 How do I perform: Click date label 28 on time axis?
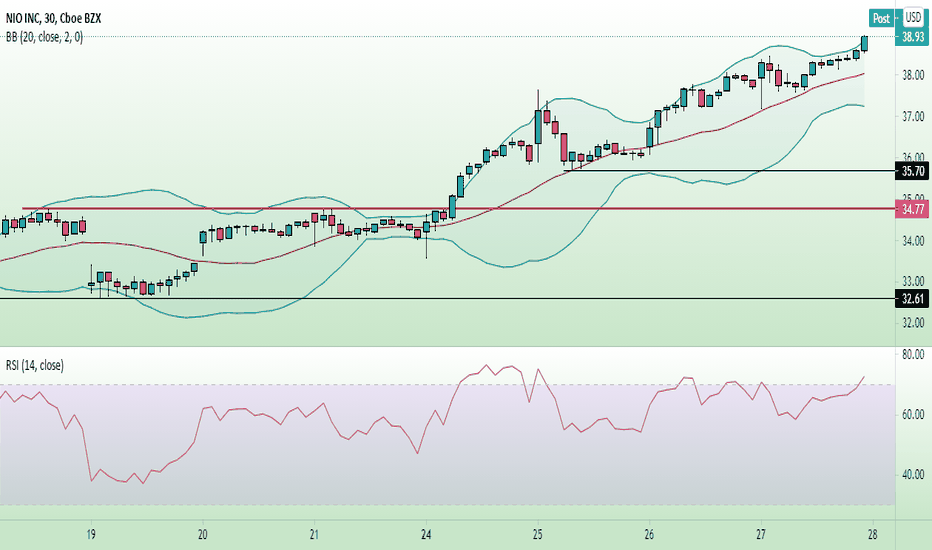point(873,535)
